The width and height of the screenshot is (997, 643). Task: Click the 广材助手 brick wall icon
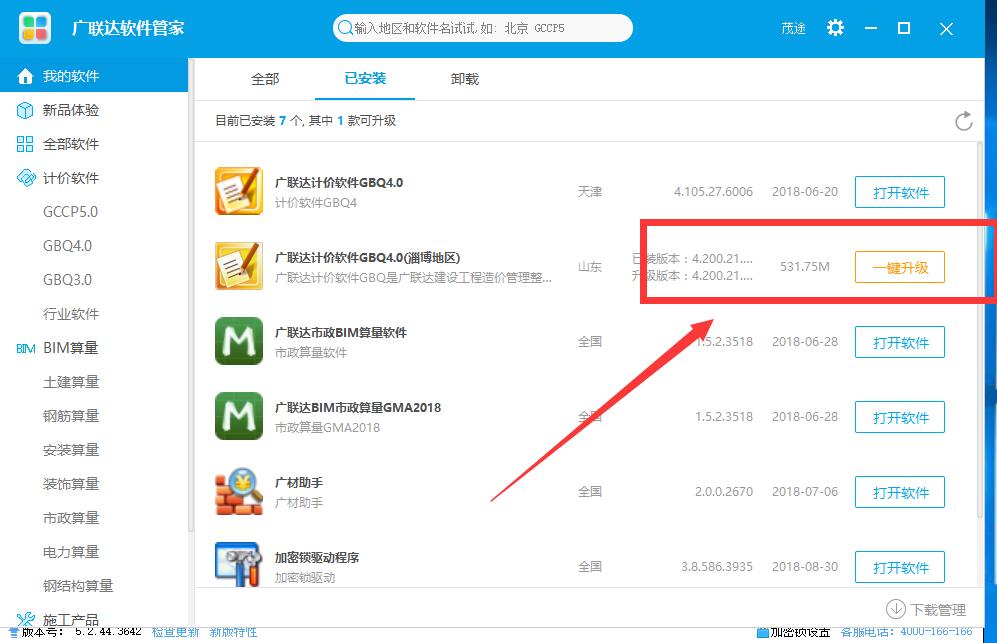coord(239,491)
